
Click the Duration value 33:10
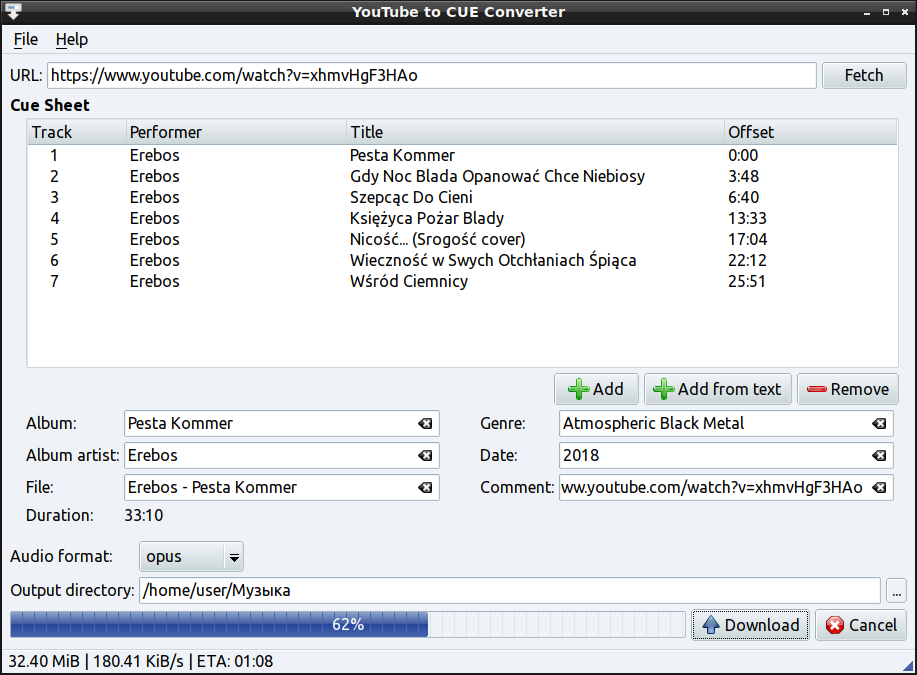point(144,516)
